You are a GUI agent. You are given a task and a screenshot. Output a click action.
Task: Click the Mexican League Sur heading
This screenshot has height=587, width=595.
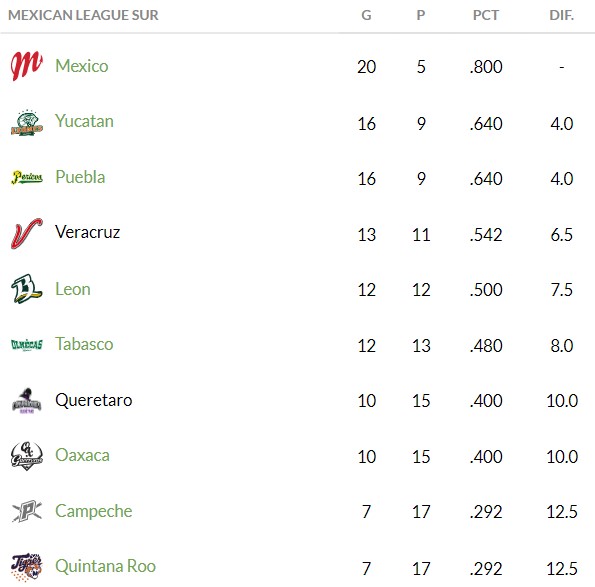coord(83,15)
